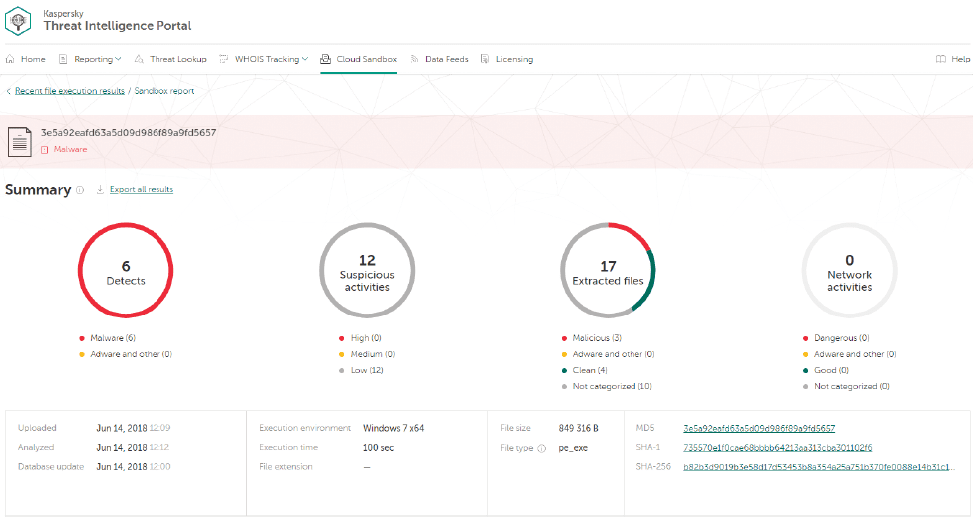The image size is (973, 517).
Task: Click the export download icon
Action: (100, 189)
